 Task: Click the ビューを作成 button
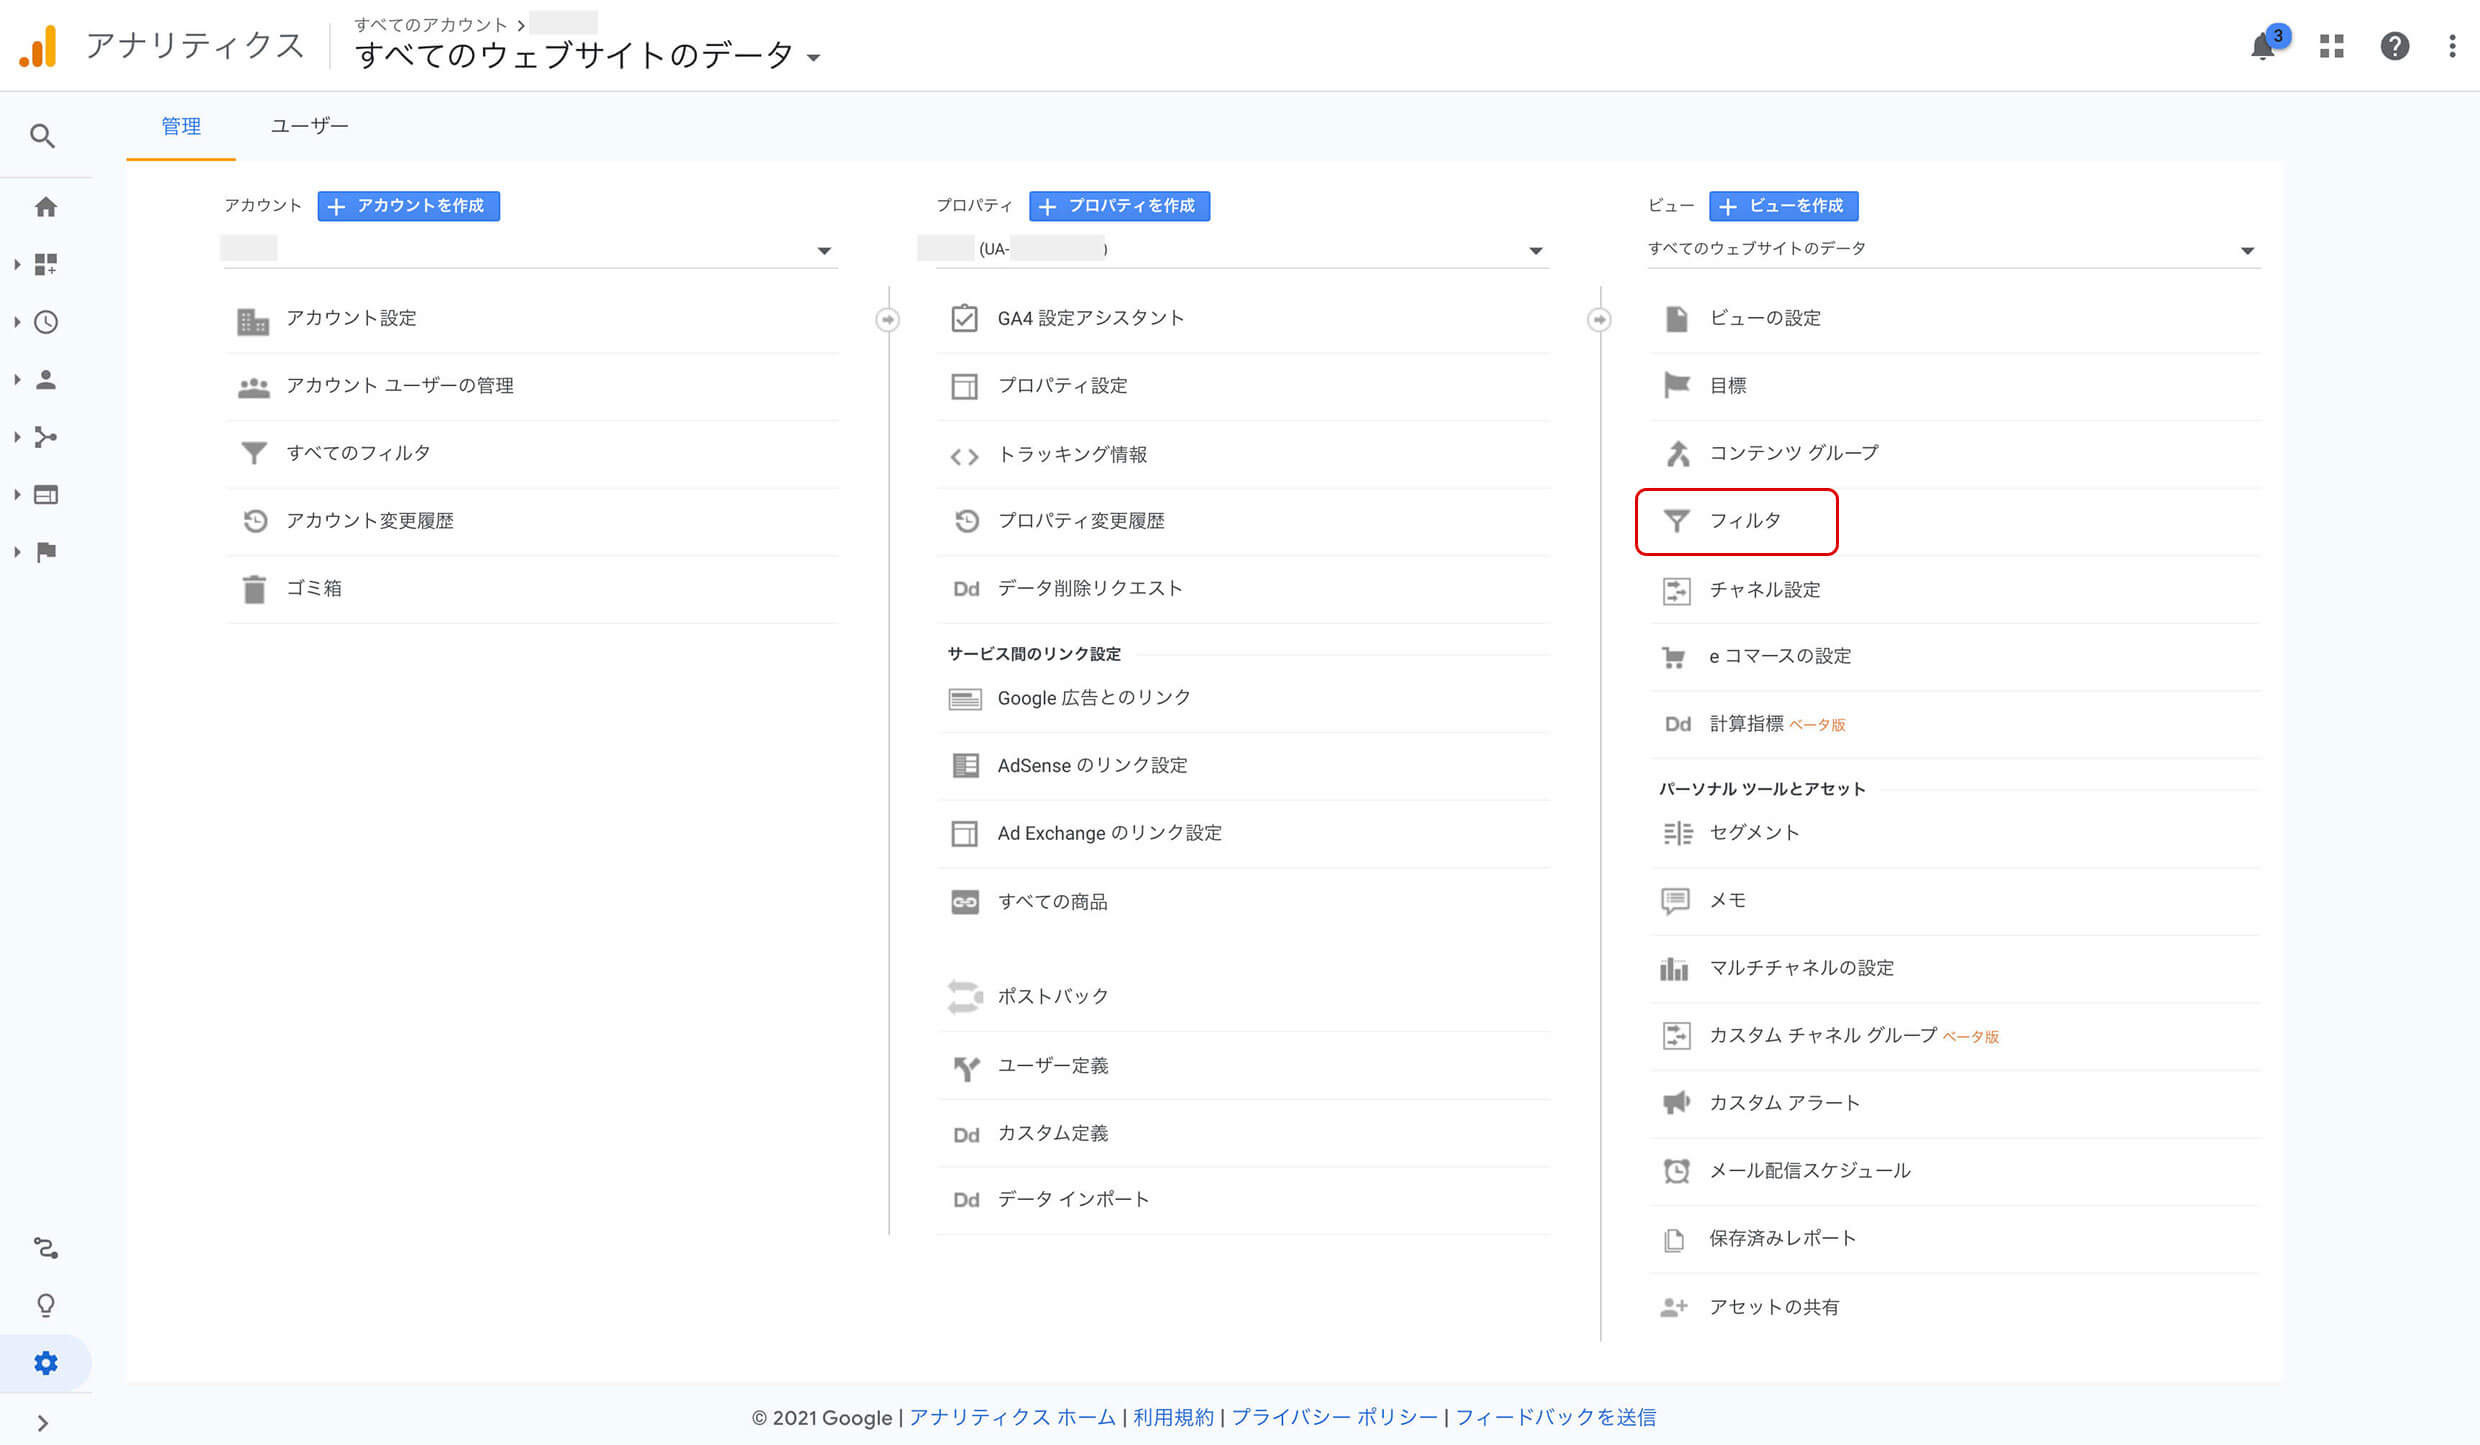point(1783,206)
